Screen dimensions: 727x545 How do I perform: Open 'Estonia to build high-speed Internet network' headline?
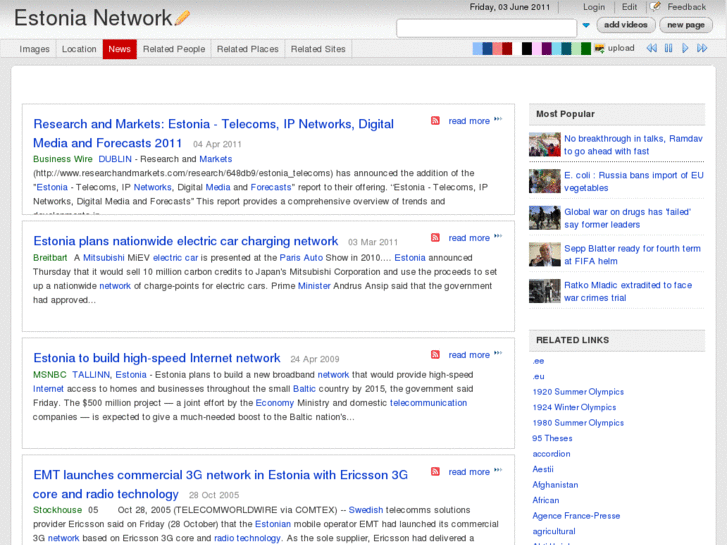(157, 358)
